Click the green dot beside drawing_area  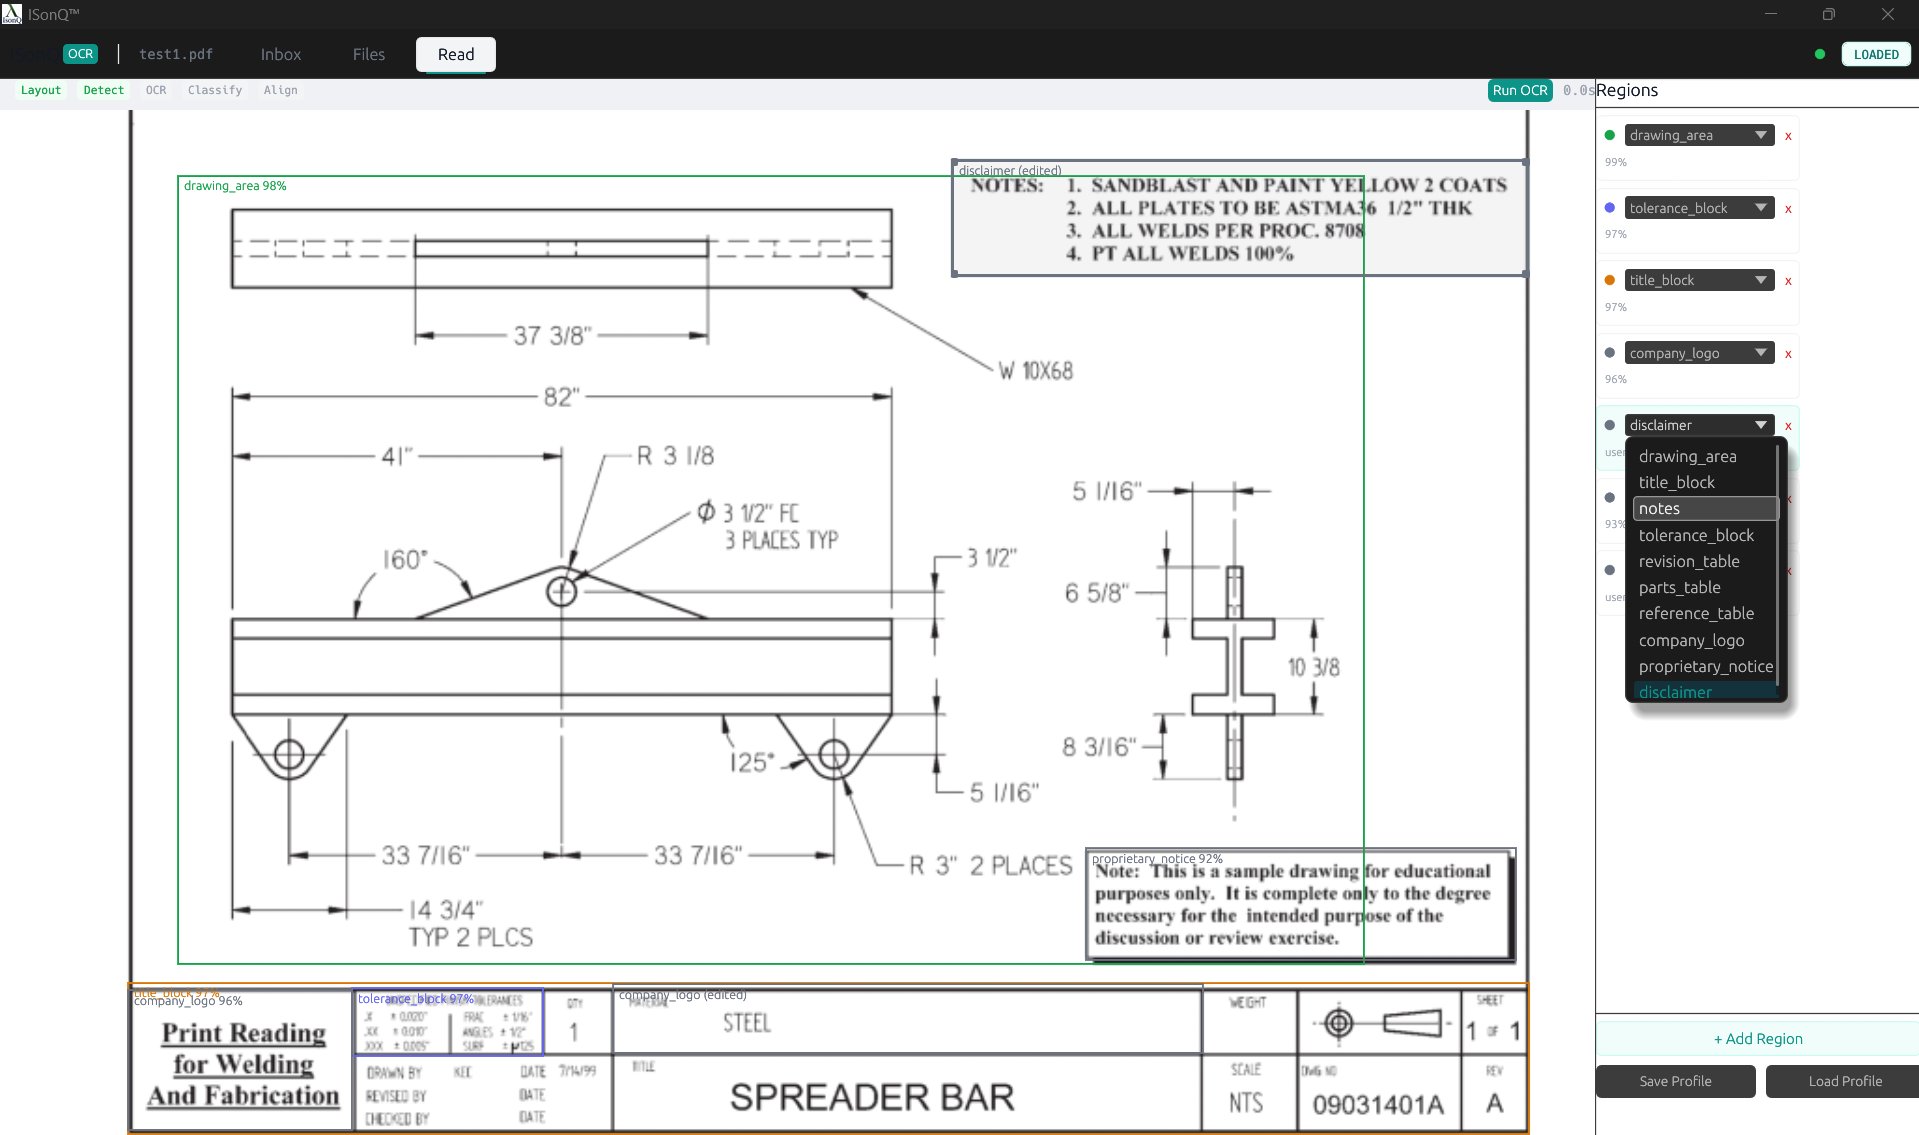[1609, 135]
